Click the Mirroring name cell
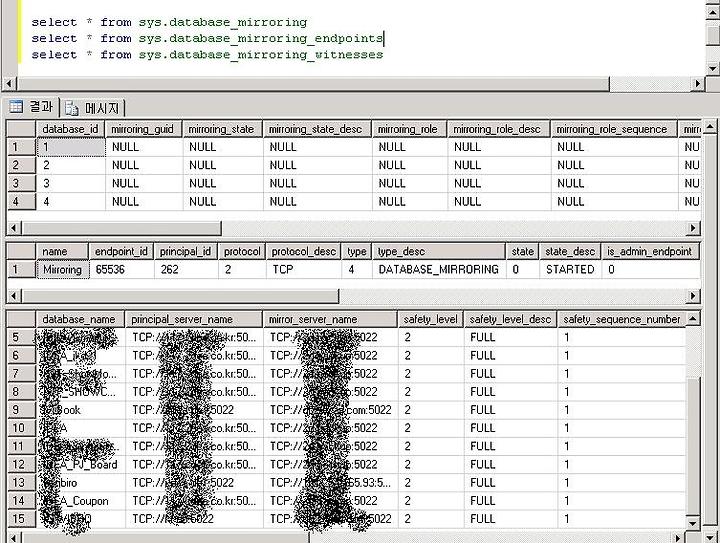Viewport: 720px width, 543px height. click(62, 269)
